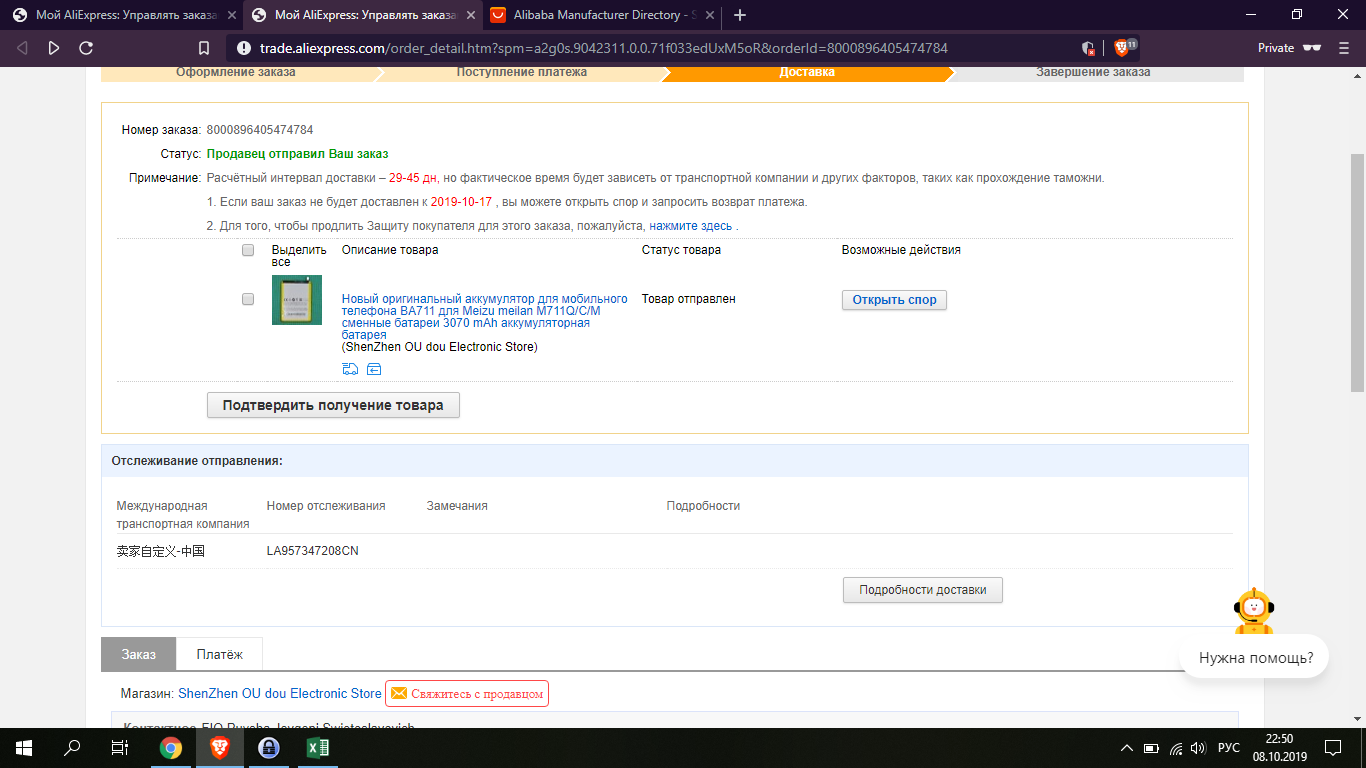Open the Windows notification center

pos(1332,747)
